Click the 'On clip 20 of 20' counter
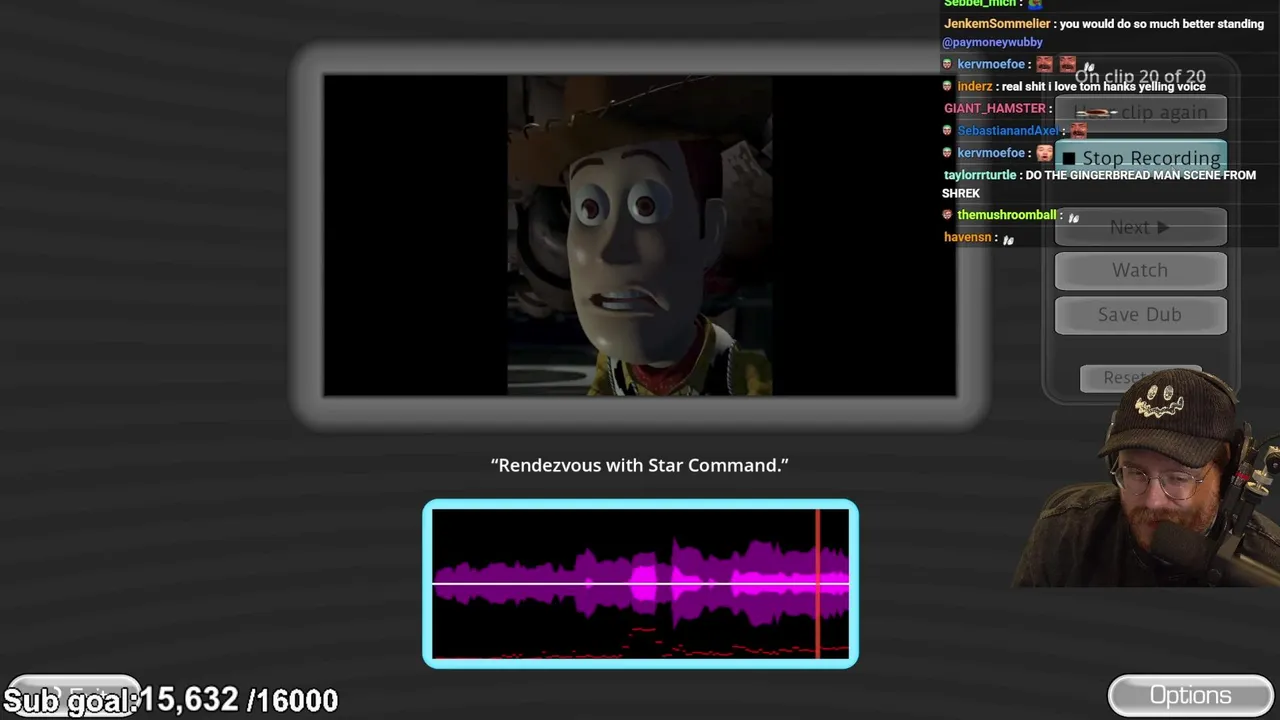This screenshot has height=720, width=1280. (x=1140, y=77)
